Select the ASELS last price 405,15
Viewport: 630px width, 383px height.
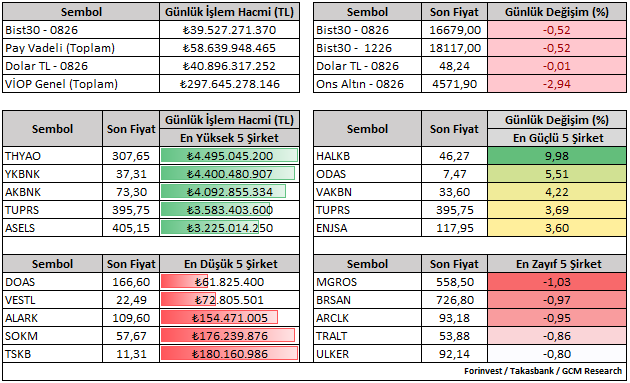[x=131, y=228]
